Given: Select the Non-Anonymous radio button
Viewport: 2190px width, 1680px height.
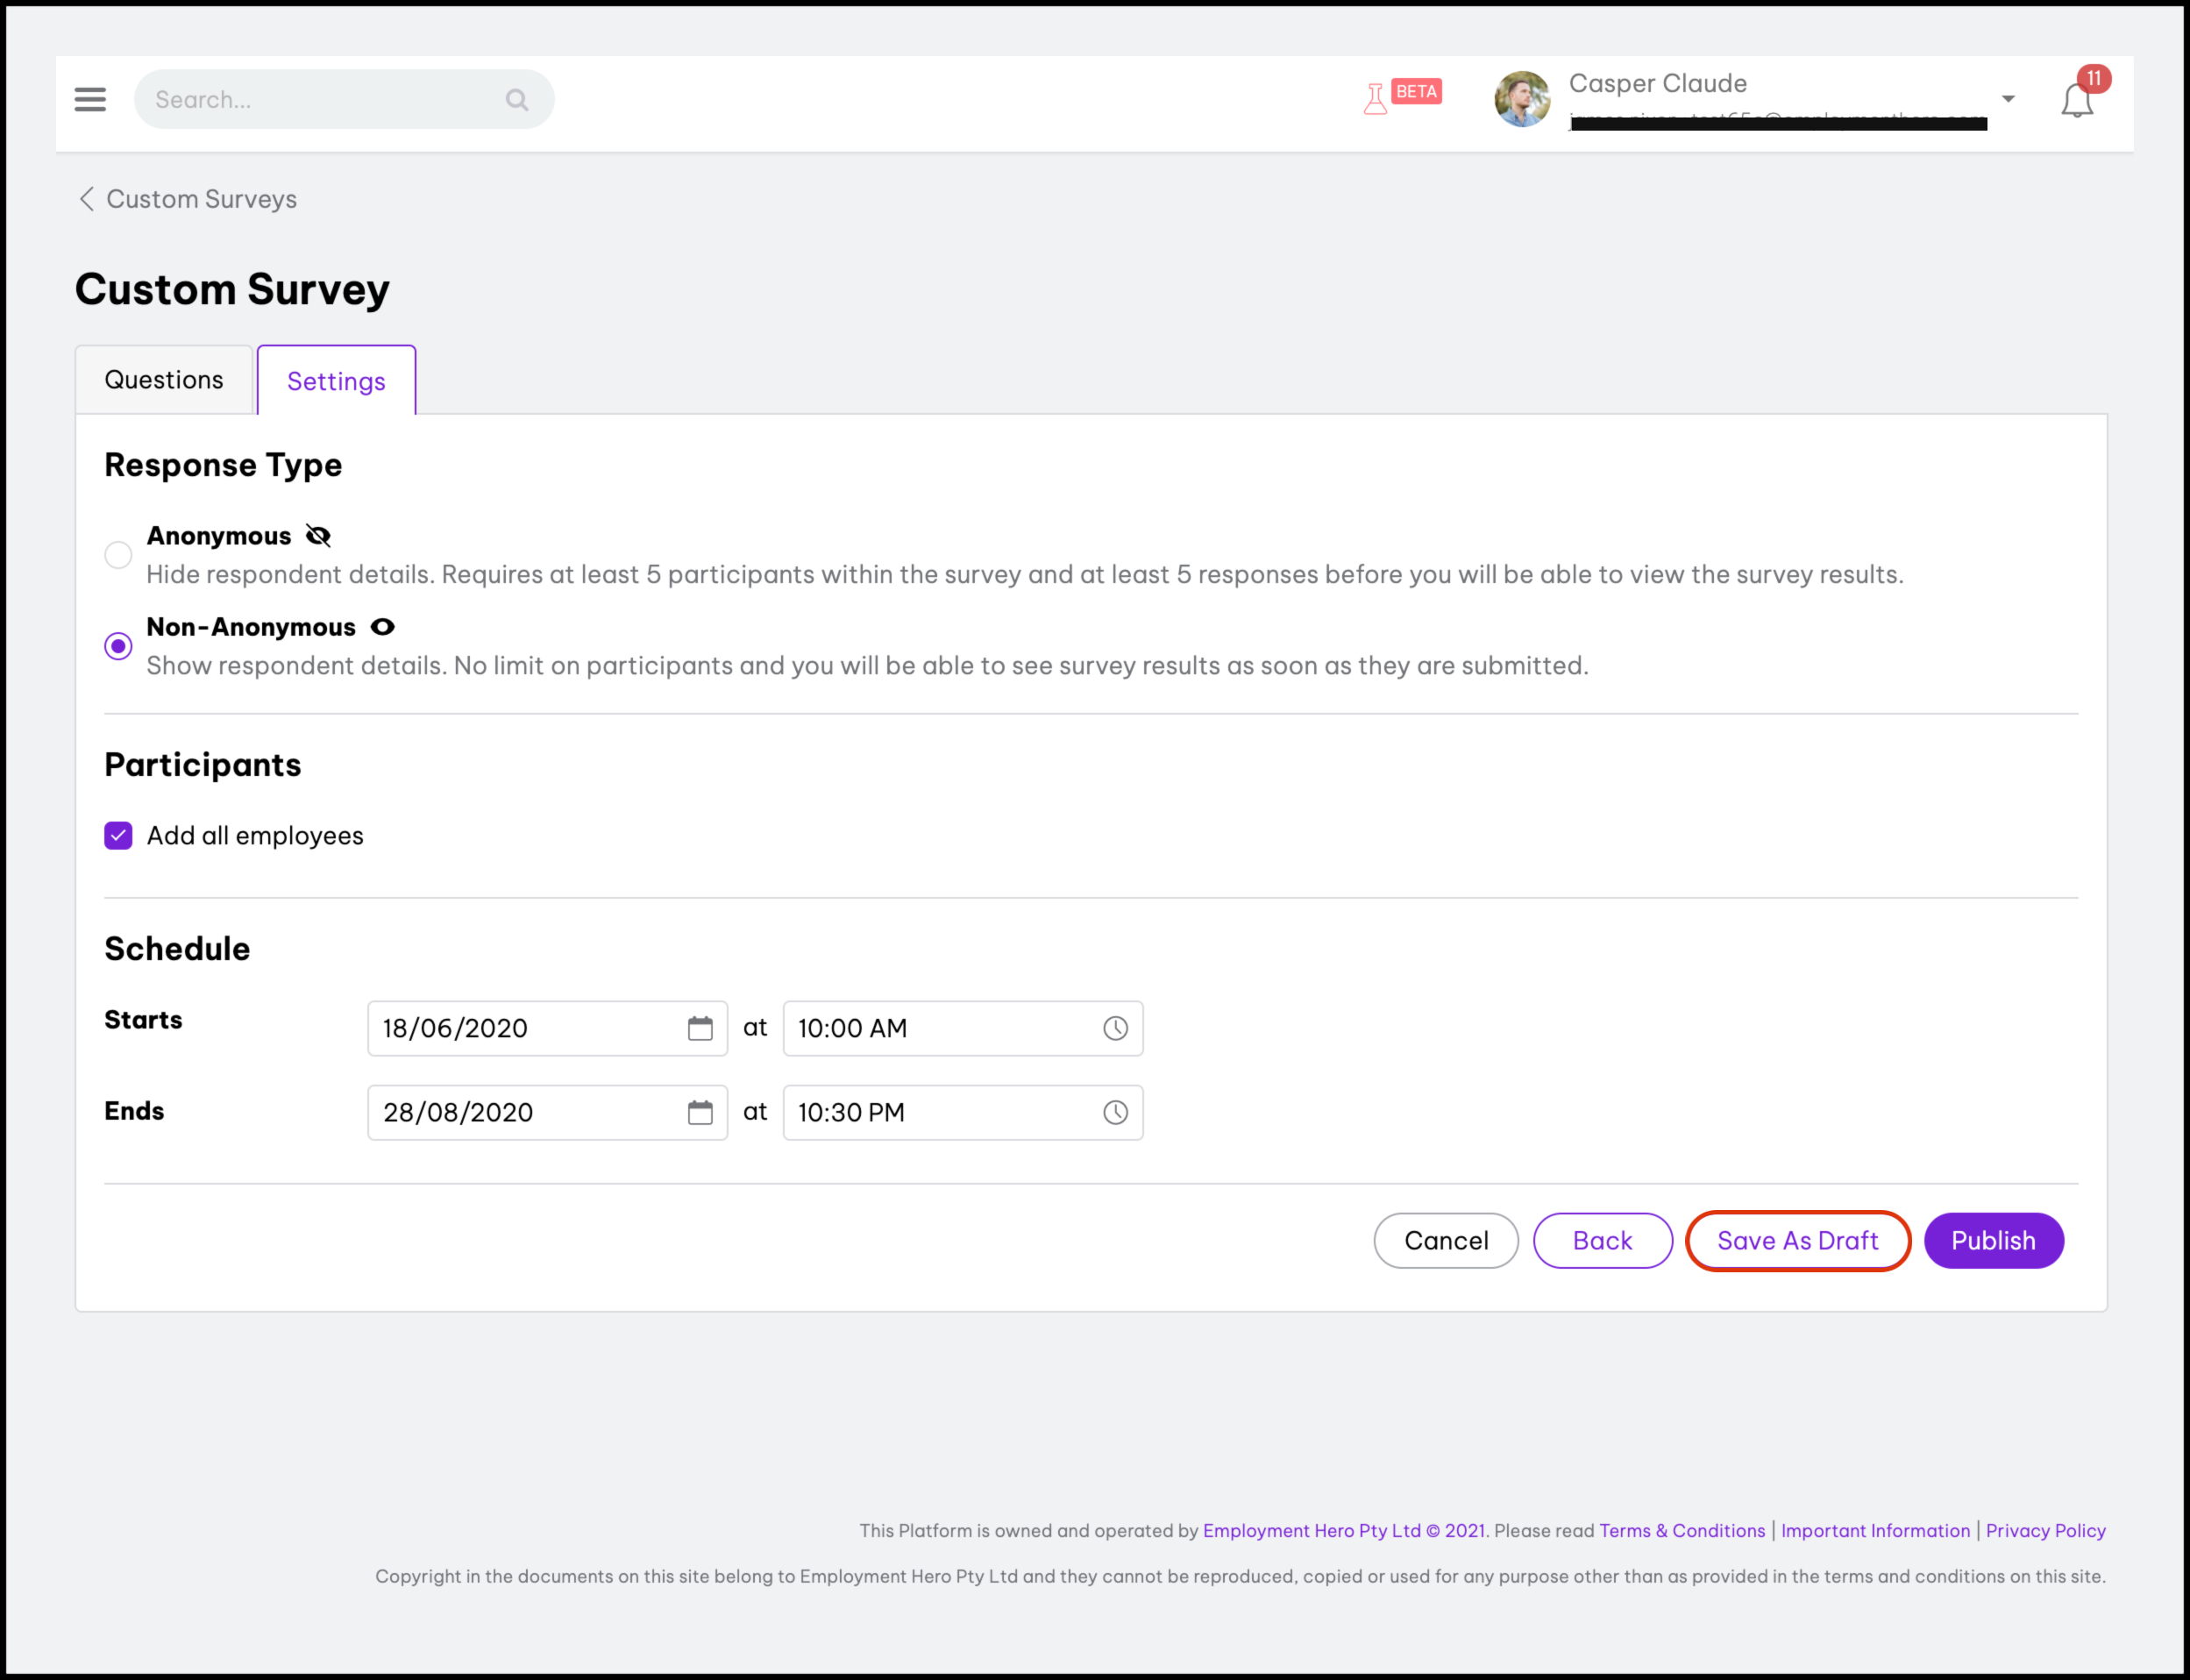Looking at the screenshot, I should (x=118, y=646).
